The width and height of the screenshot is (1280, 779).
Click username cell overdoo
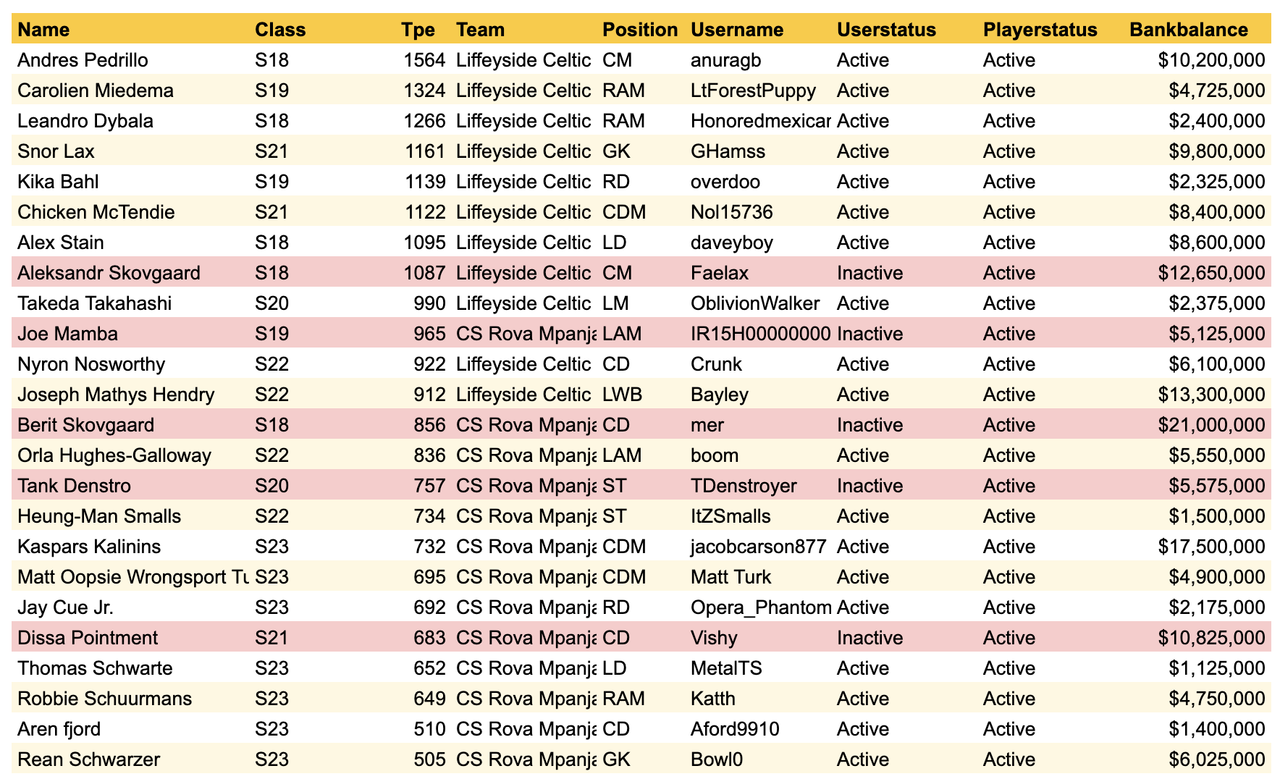coord(725,182)
